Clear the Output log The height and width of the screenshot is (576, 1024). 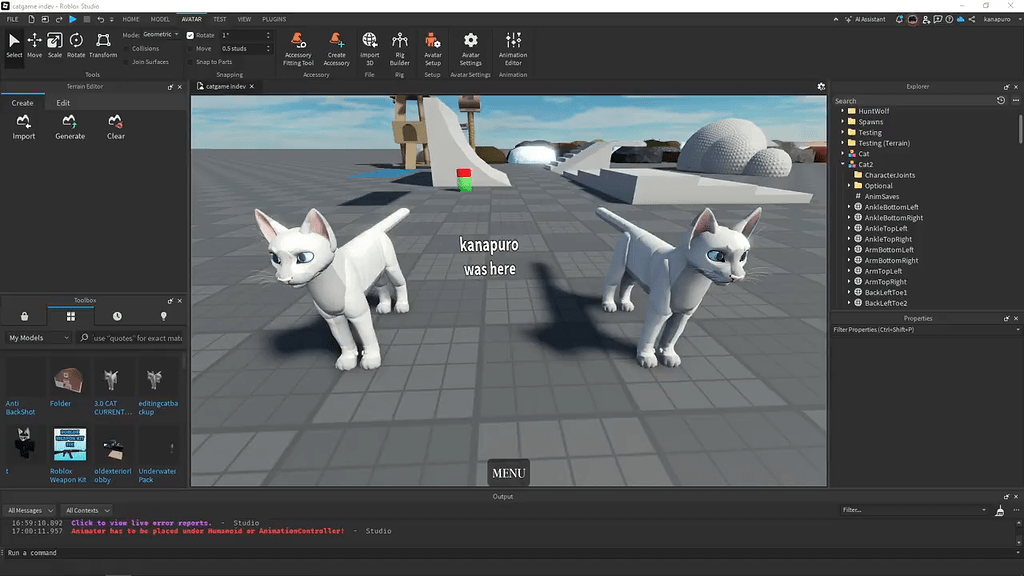tap(999, 511)
